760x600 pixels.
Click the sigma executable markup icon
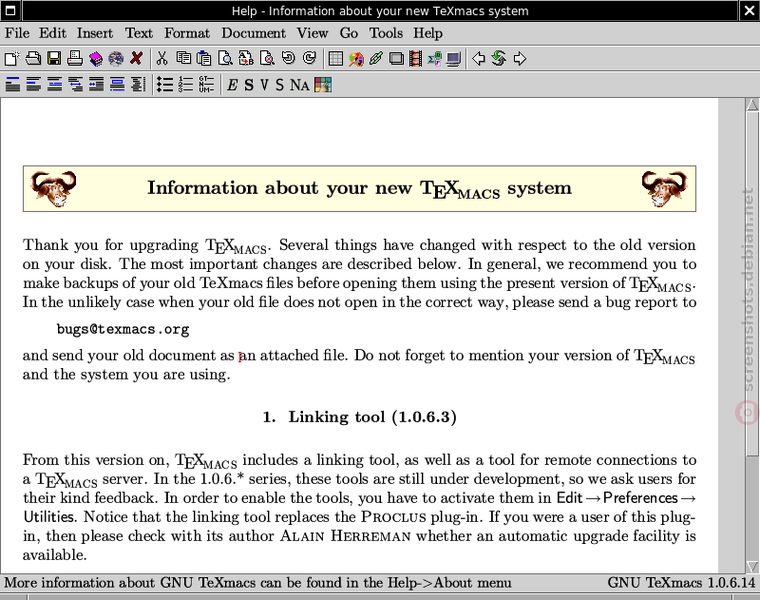pos(434,59)
